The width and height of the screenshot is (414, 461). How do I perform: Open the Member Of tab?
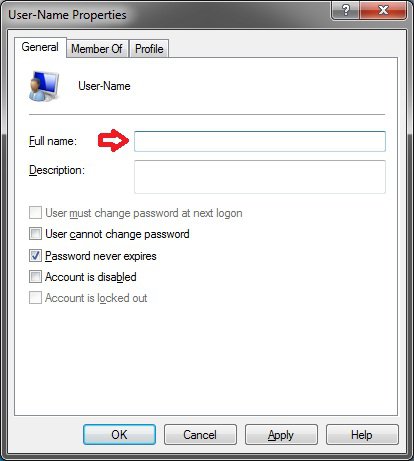97,49
